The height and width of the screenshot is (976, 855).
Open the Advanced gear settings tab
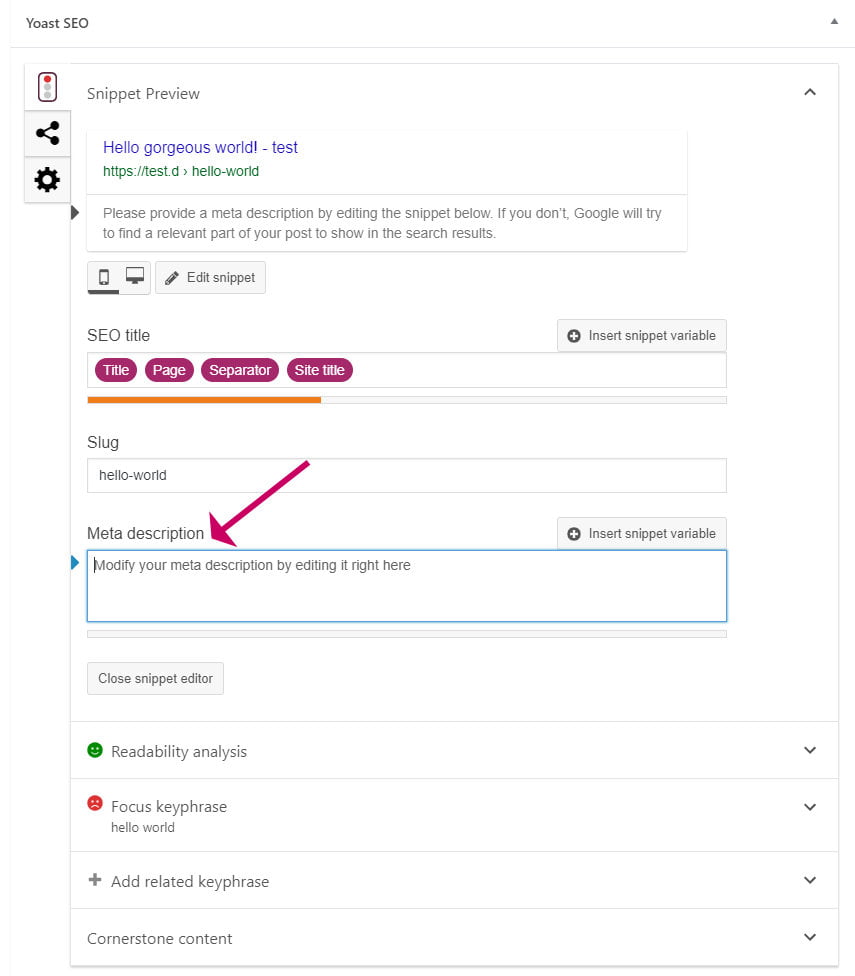click(47, 180)
